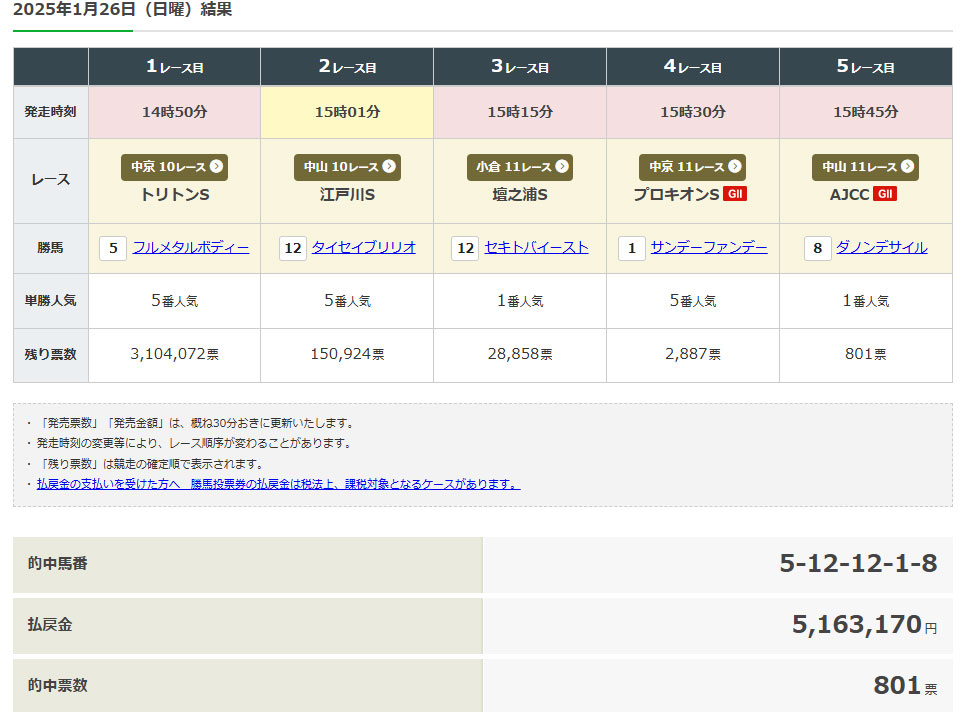The height and width of the screenshot is (712, 974).
Task: Click the highlighted 15時01分 start time cell
Action: 347,112
